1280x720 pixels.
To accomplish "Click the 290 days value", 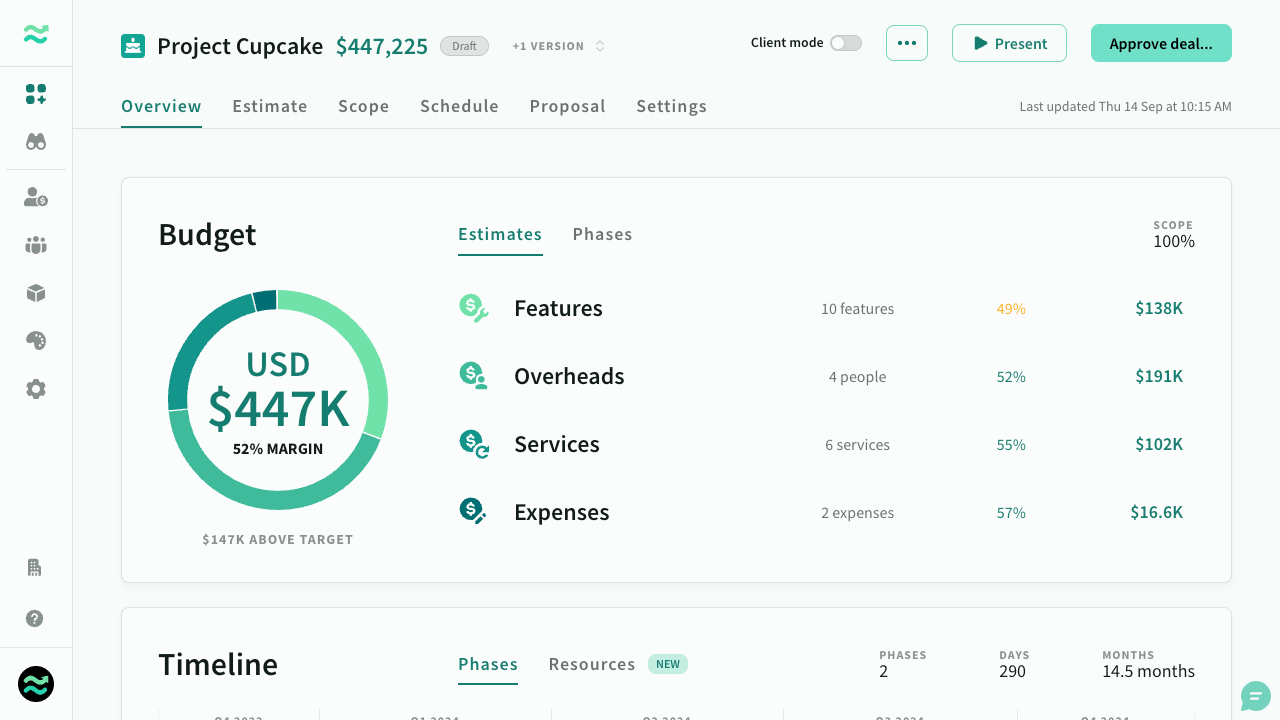I will pos(1013,672).
